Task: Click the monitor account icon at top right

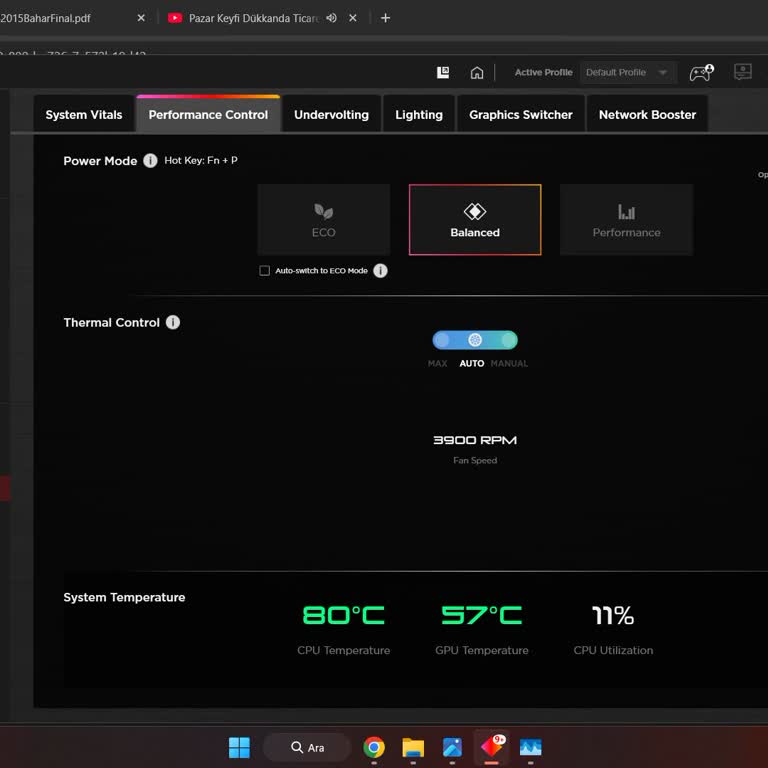Action: (x=743, y=72)
